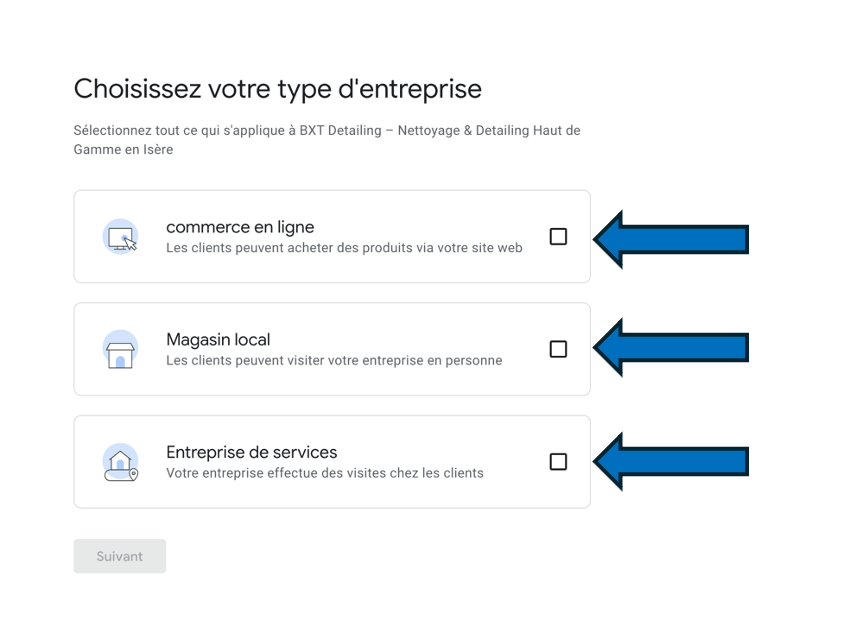Click the commerce en ligne monitor icon
The image size is (852, 642).
(x=121, y=236)
